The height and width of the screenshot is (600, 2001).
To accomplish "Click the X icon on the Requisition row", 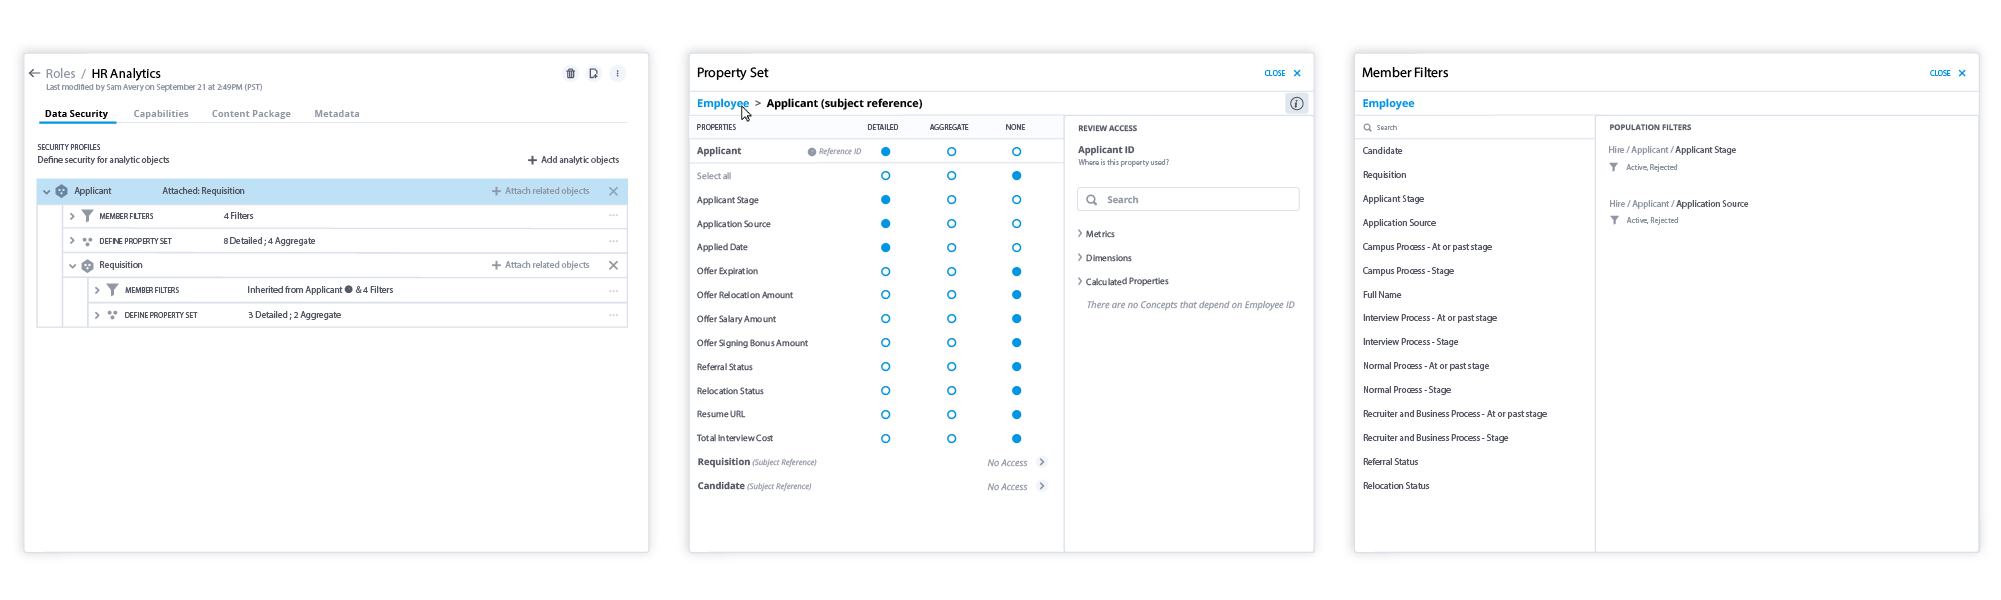I will 613,265.
